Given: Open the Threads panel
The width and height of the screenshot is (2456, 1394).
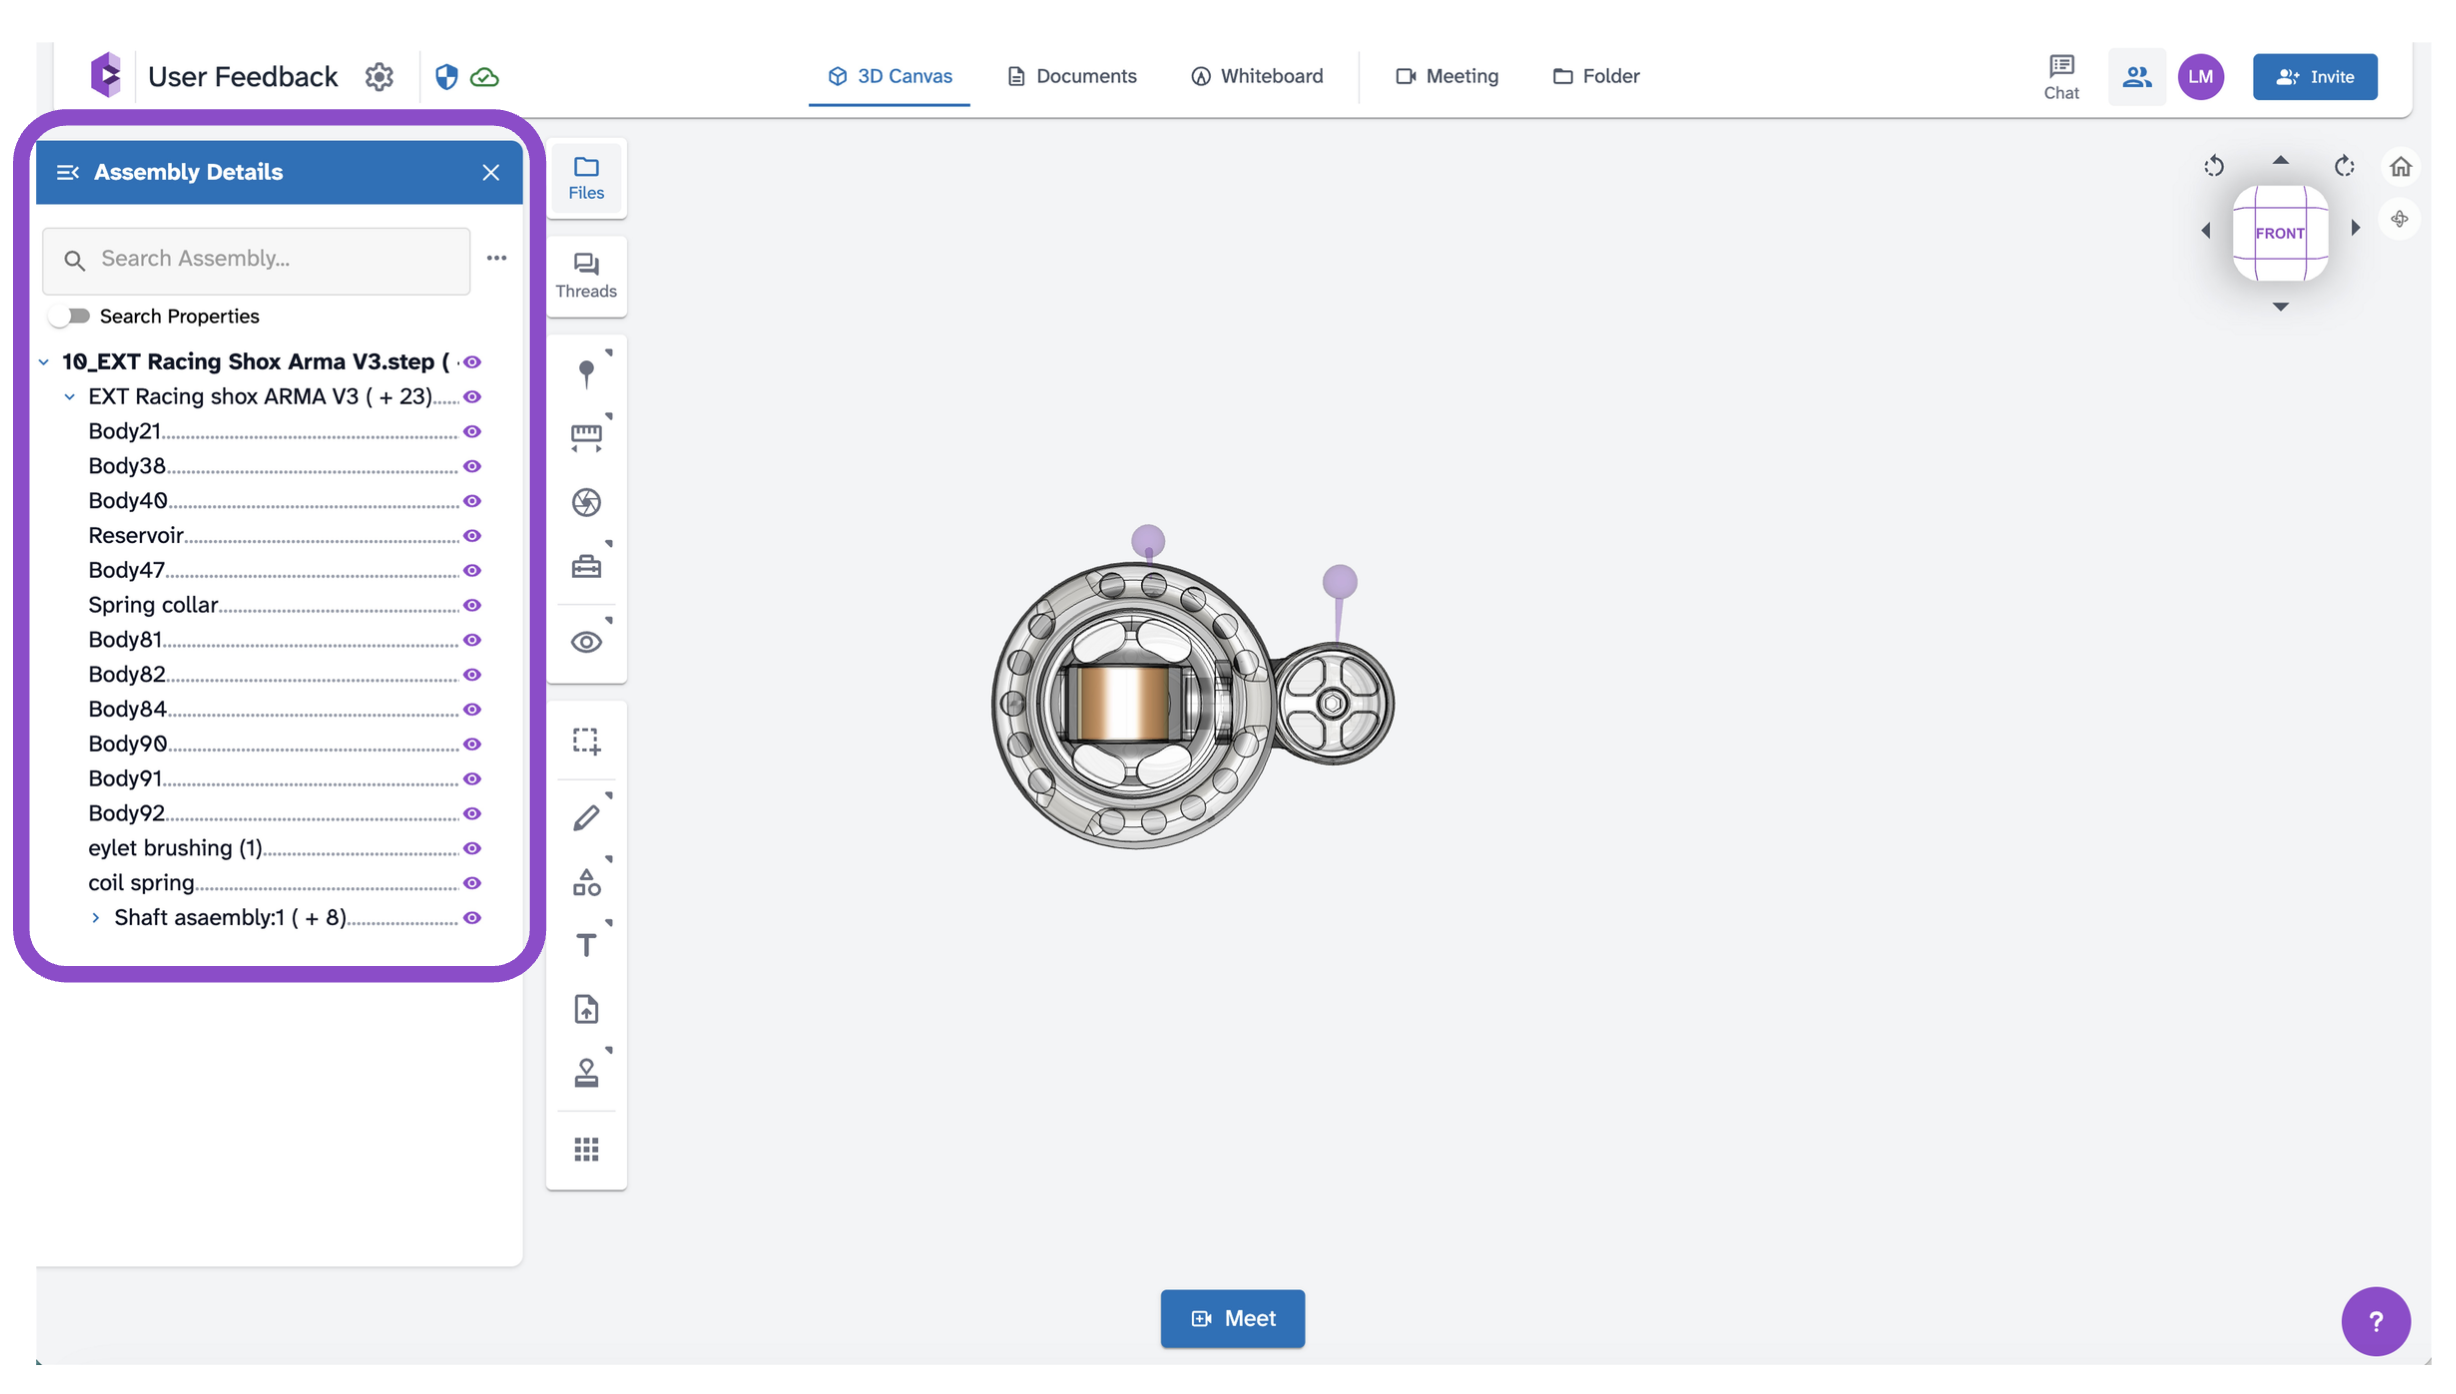Looking at the screenshot, I should [586, 275].
